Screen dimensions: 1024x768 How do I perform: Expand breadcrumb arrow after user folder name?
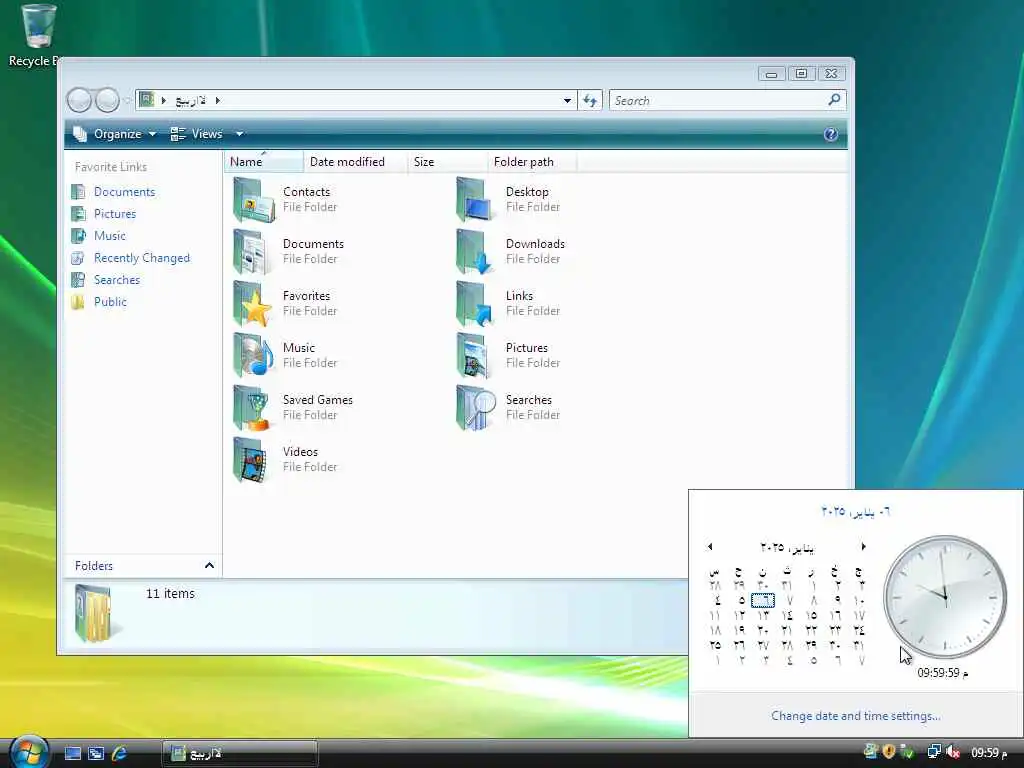(x=217, y=101)
